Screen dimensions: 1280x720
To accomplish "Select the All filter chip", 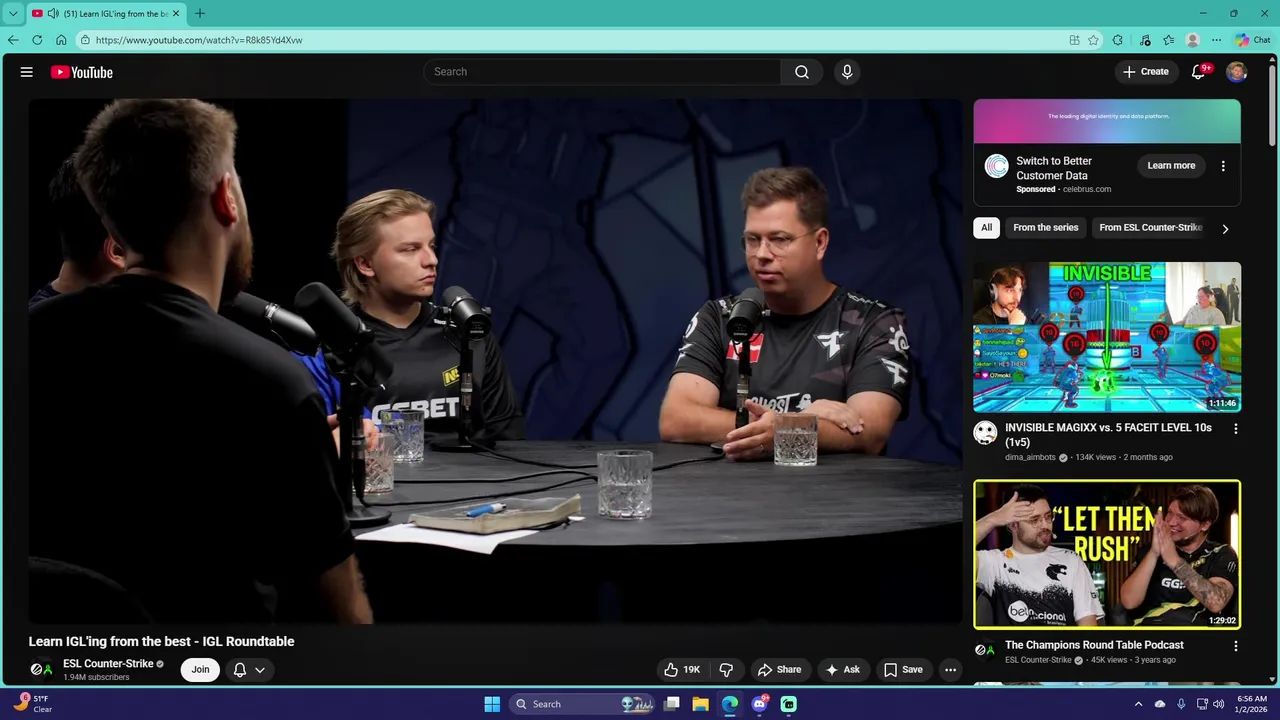I will (x=986, y=228).
